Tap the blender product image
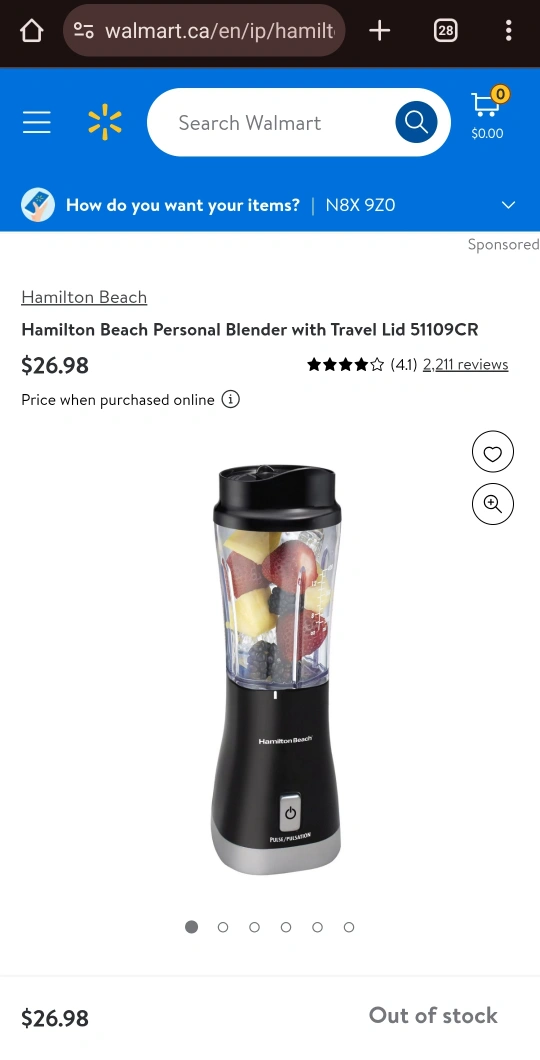 click(276, 669)
